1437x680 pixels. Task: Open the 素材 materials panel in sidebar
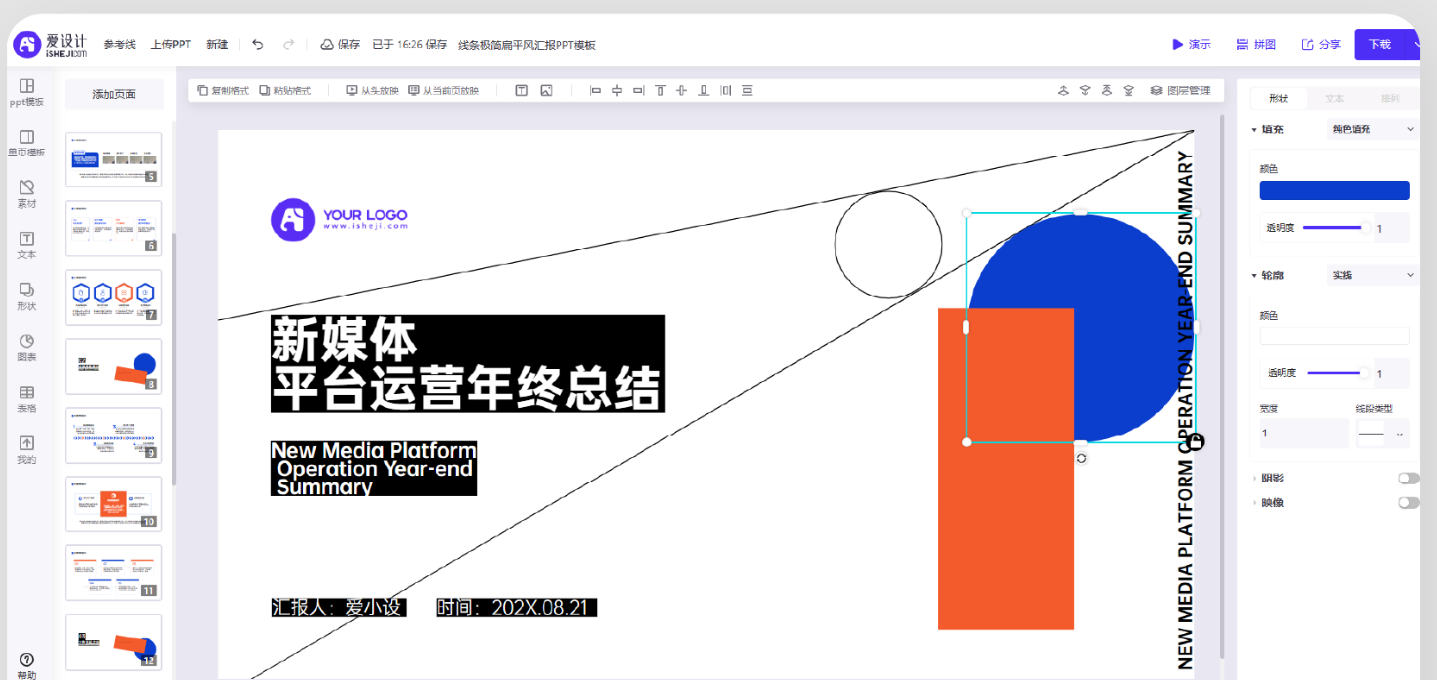click(27, 193)
